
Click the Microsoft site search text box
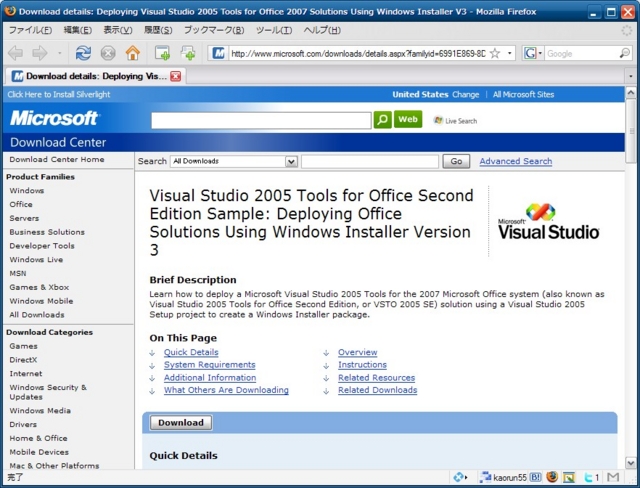coord(261,120)
